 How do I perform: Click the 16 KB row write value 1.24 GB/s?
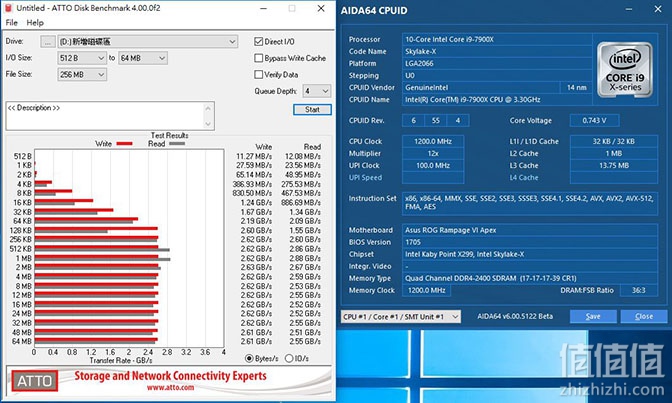click(256, 203)
